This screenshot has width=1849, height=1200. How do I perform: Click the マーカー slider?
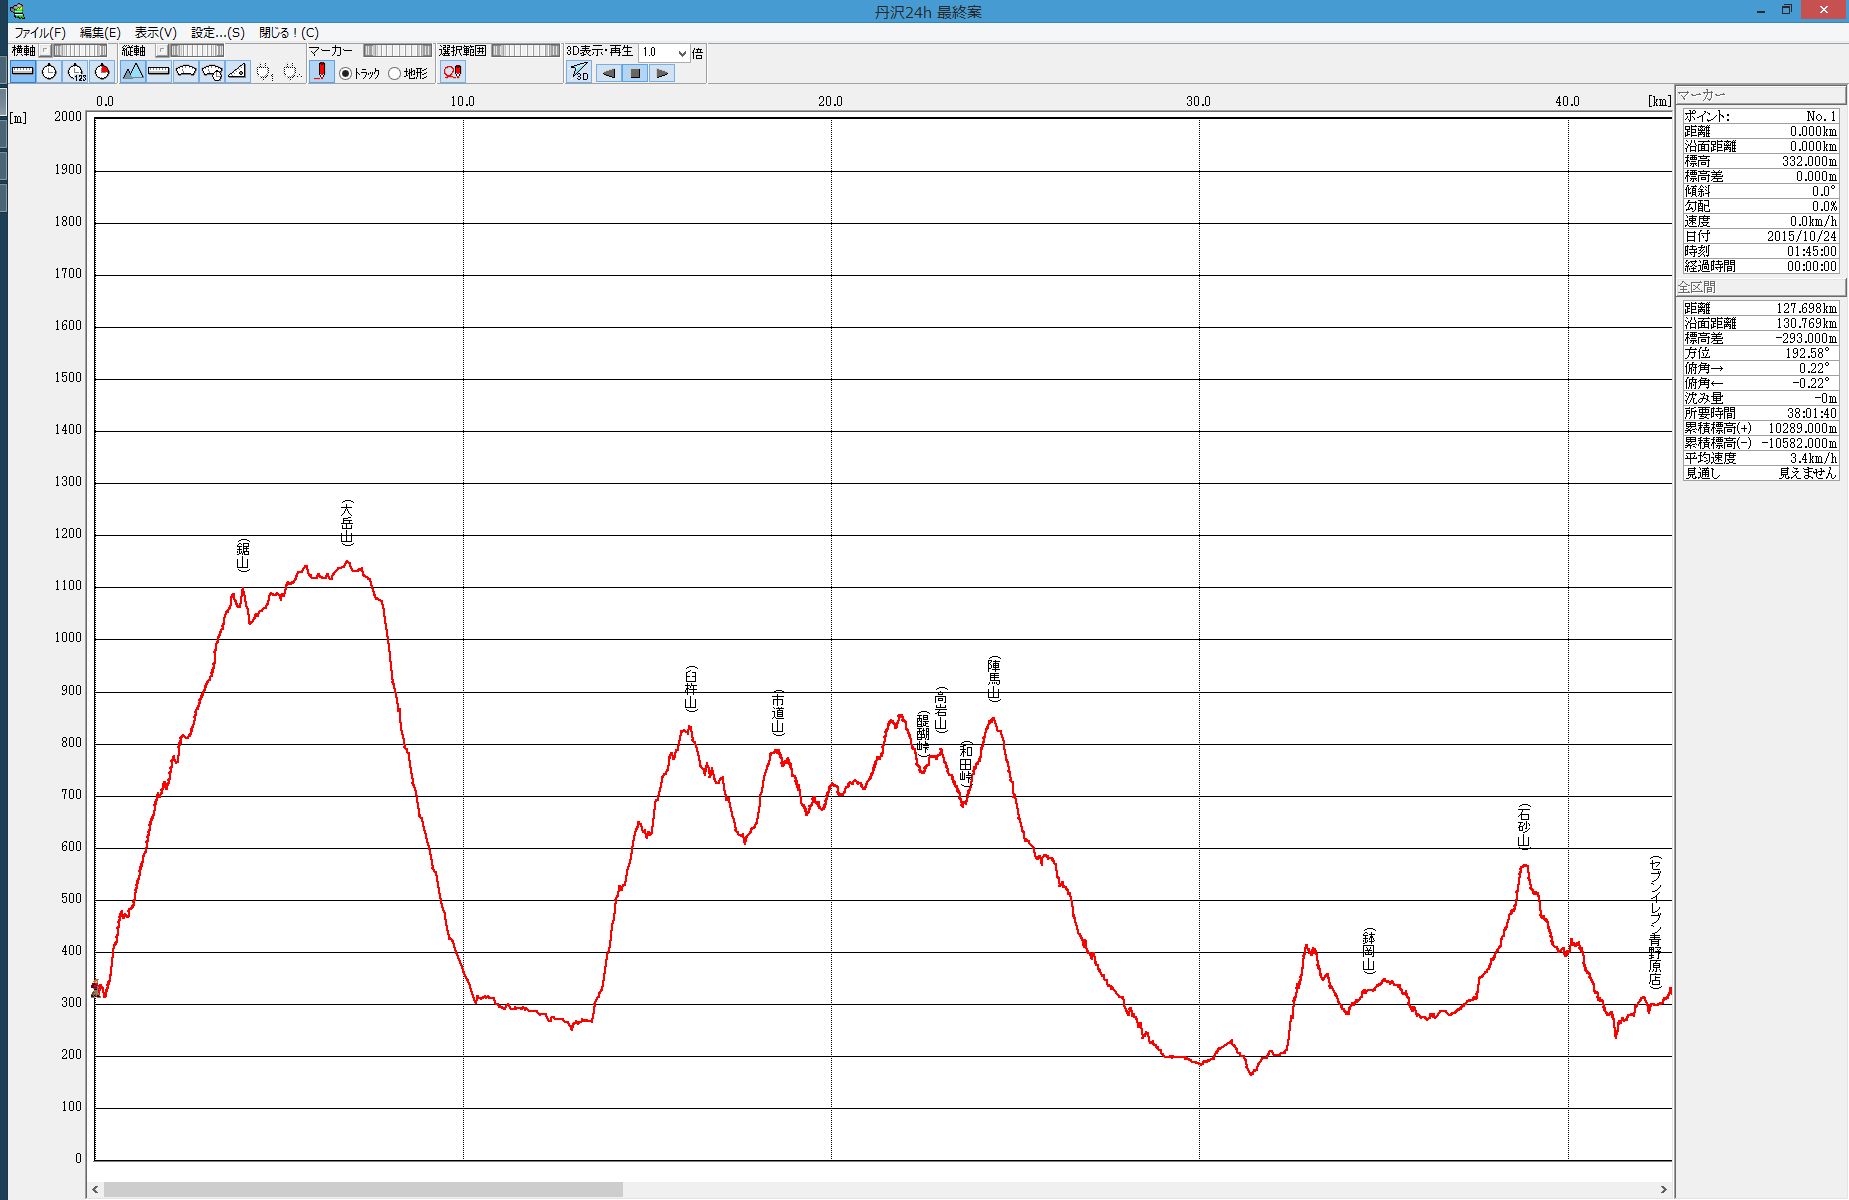[398, 50]
